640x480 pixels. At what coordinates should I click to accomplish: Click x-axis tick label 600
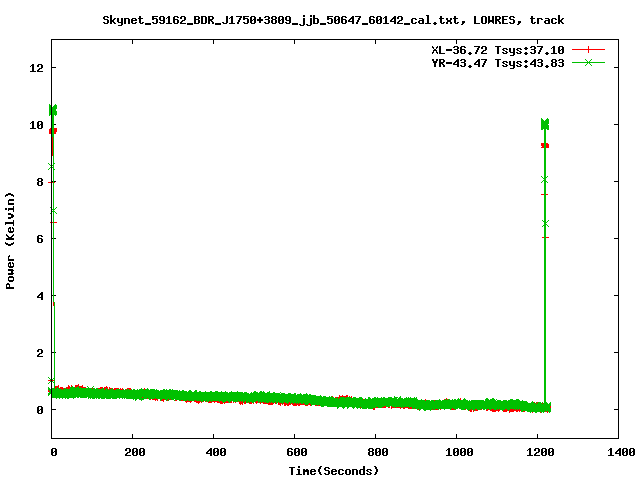[x=296, y=452]
